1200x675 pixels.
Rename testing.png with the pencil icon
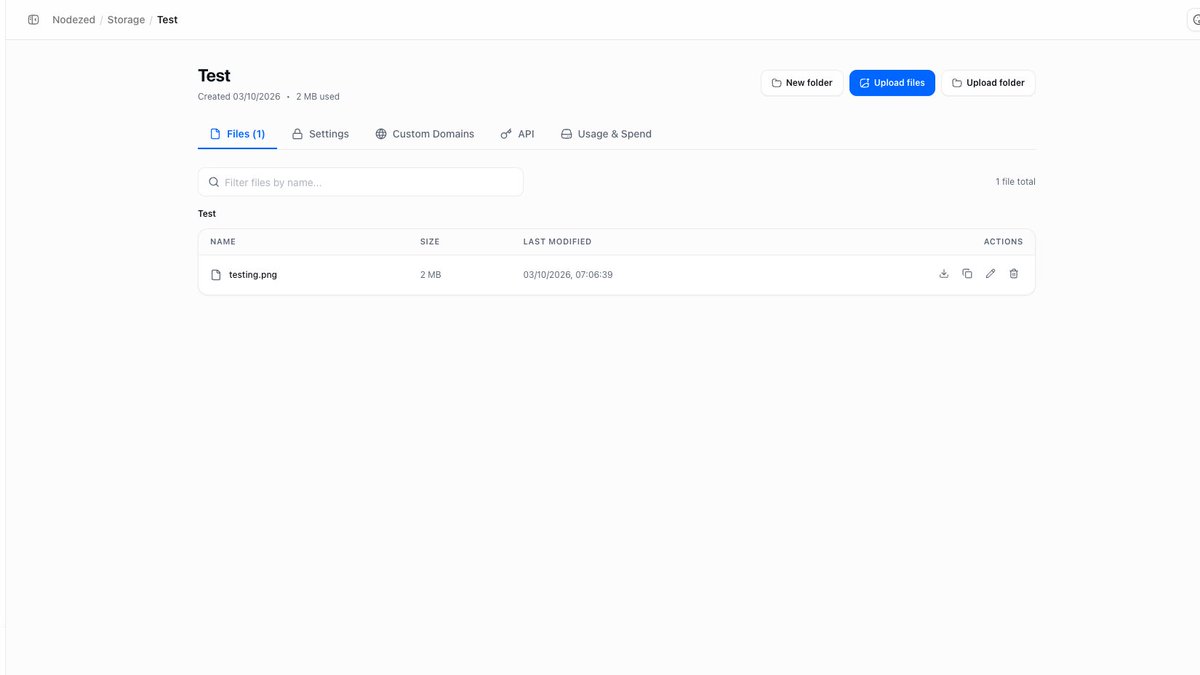point(990,274)
